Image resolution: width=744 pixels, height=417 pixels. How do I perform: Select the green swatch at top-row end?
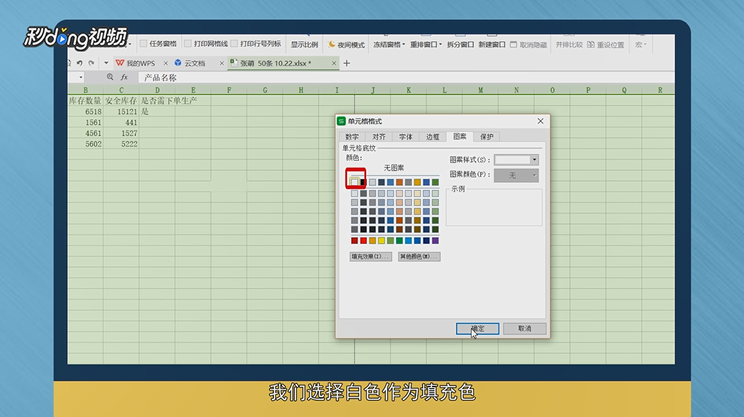tap(435, 182)
